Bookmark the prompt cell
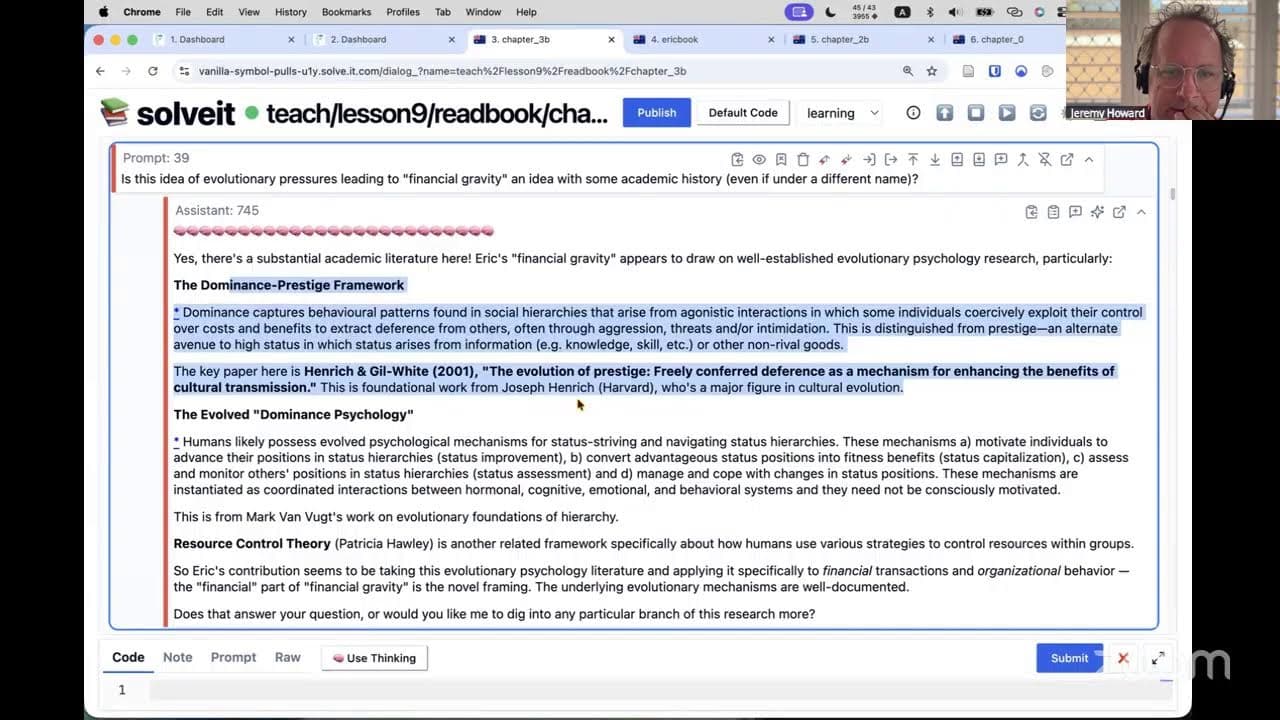 pyautogui.click(x=781, y=159)
